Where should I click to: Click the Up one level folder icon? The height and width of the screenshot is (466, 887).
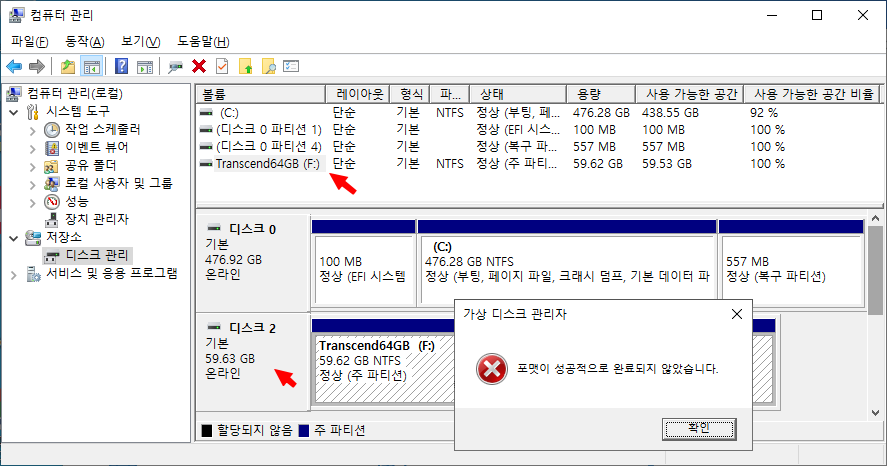(x=67, y=66)
